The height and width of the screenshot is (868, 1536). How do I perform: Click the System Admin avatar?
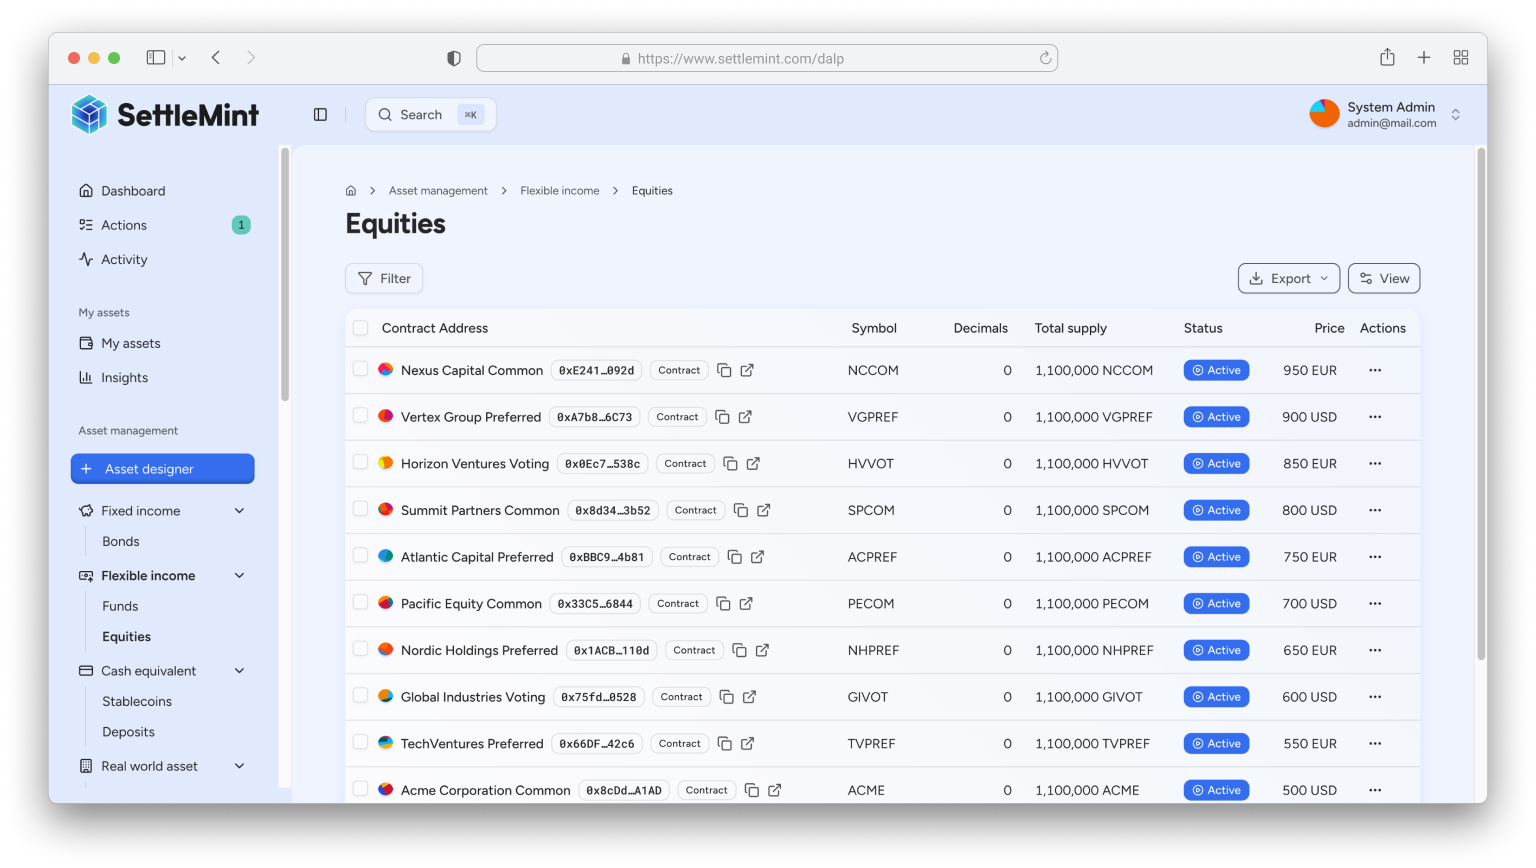pyautogui.click(x=1324, y=114)
